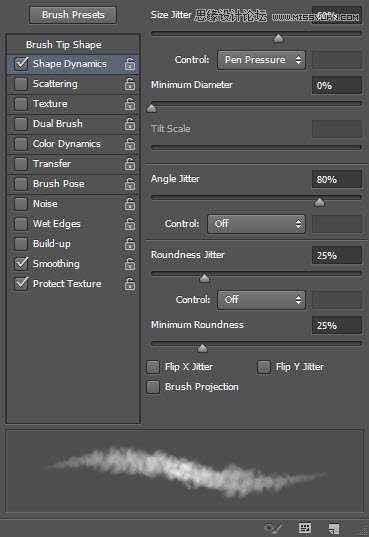Uncheck the Smoothing checkbox
The image size is (369, 537).
21,264
